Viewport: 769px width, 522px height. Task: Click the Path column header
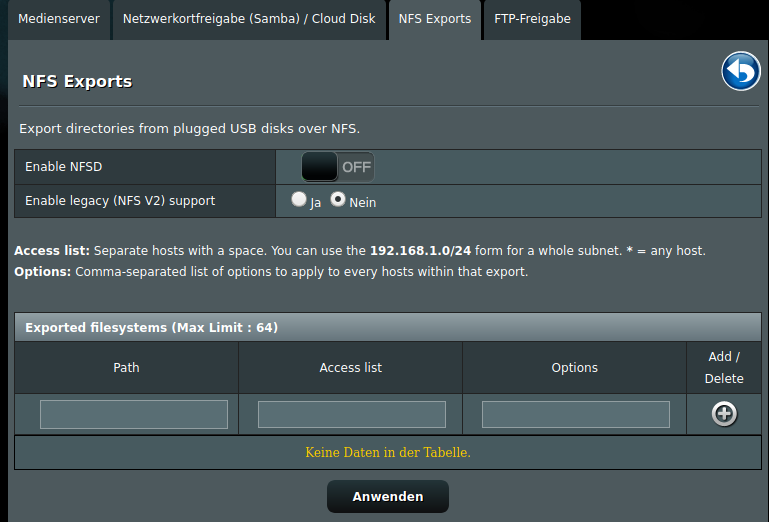pyautogui.click(x=127, y=367)
